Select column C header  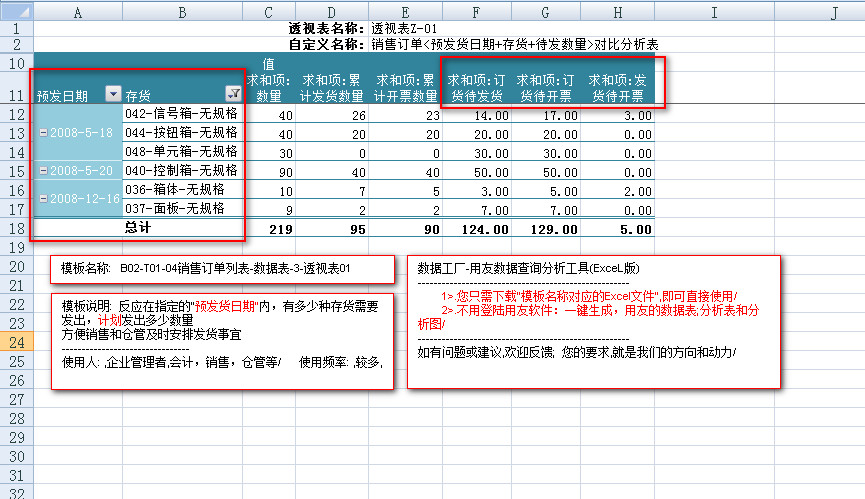[x=268, y=12]
